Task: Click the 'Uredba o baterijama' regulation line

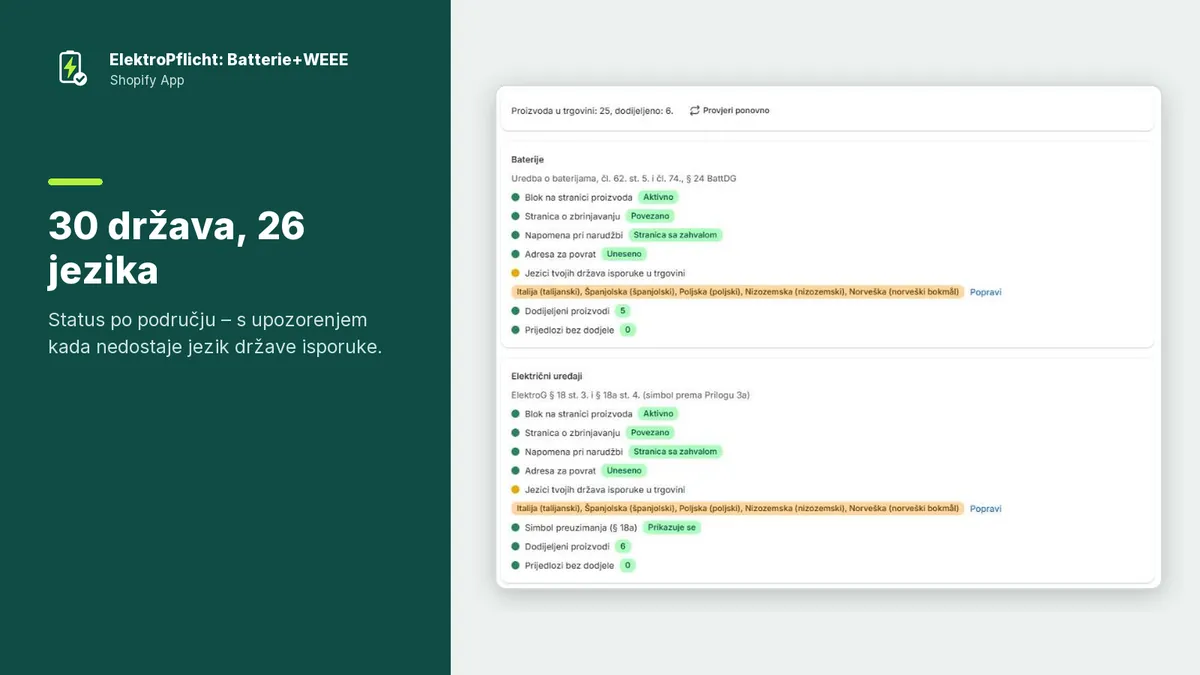Action: [x=624, y=178]
